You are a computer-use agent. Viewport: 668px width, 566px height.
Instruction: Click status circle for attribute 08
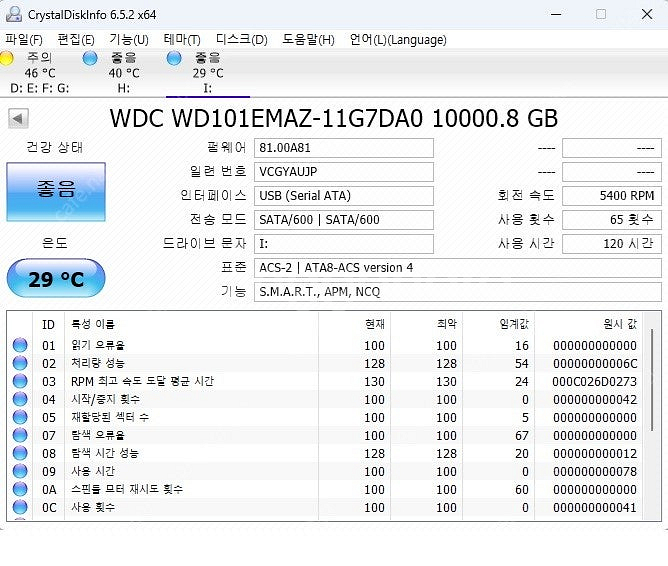click(x=20, y=453)
